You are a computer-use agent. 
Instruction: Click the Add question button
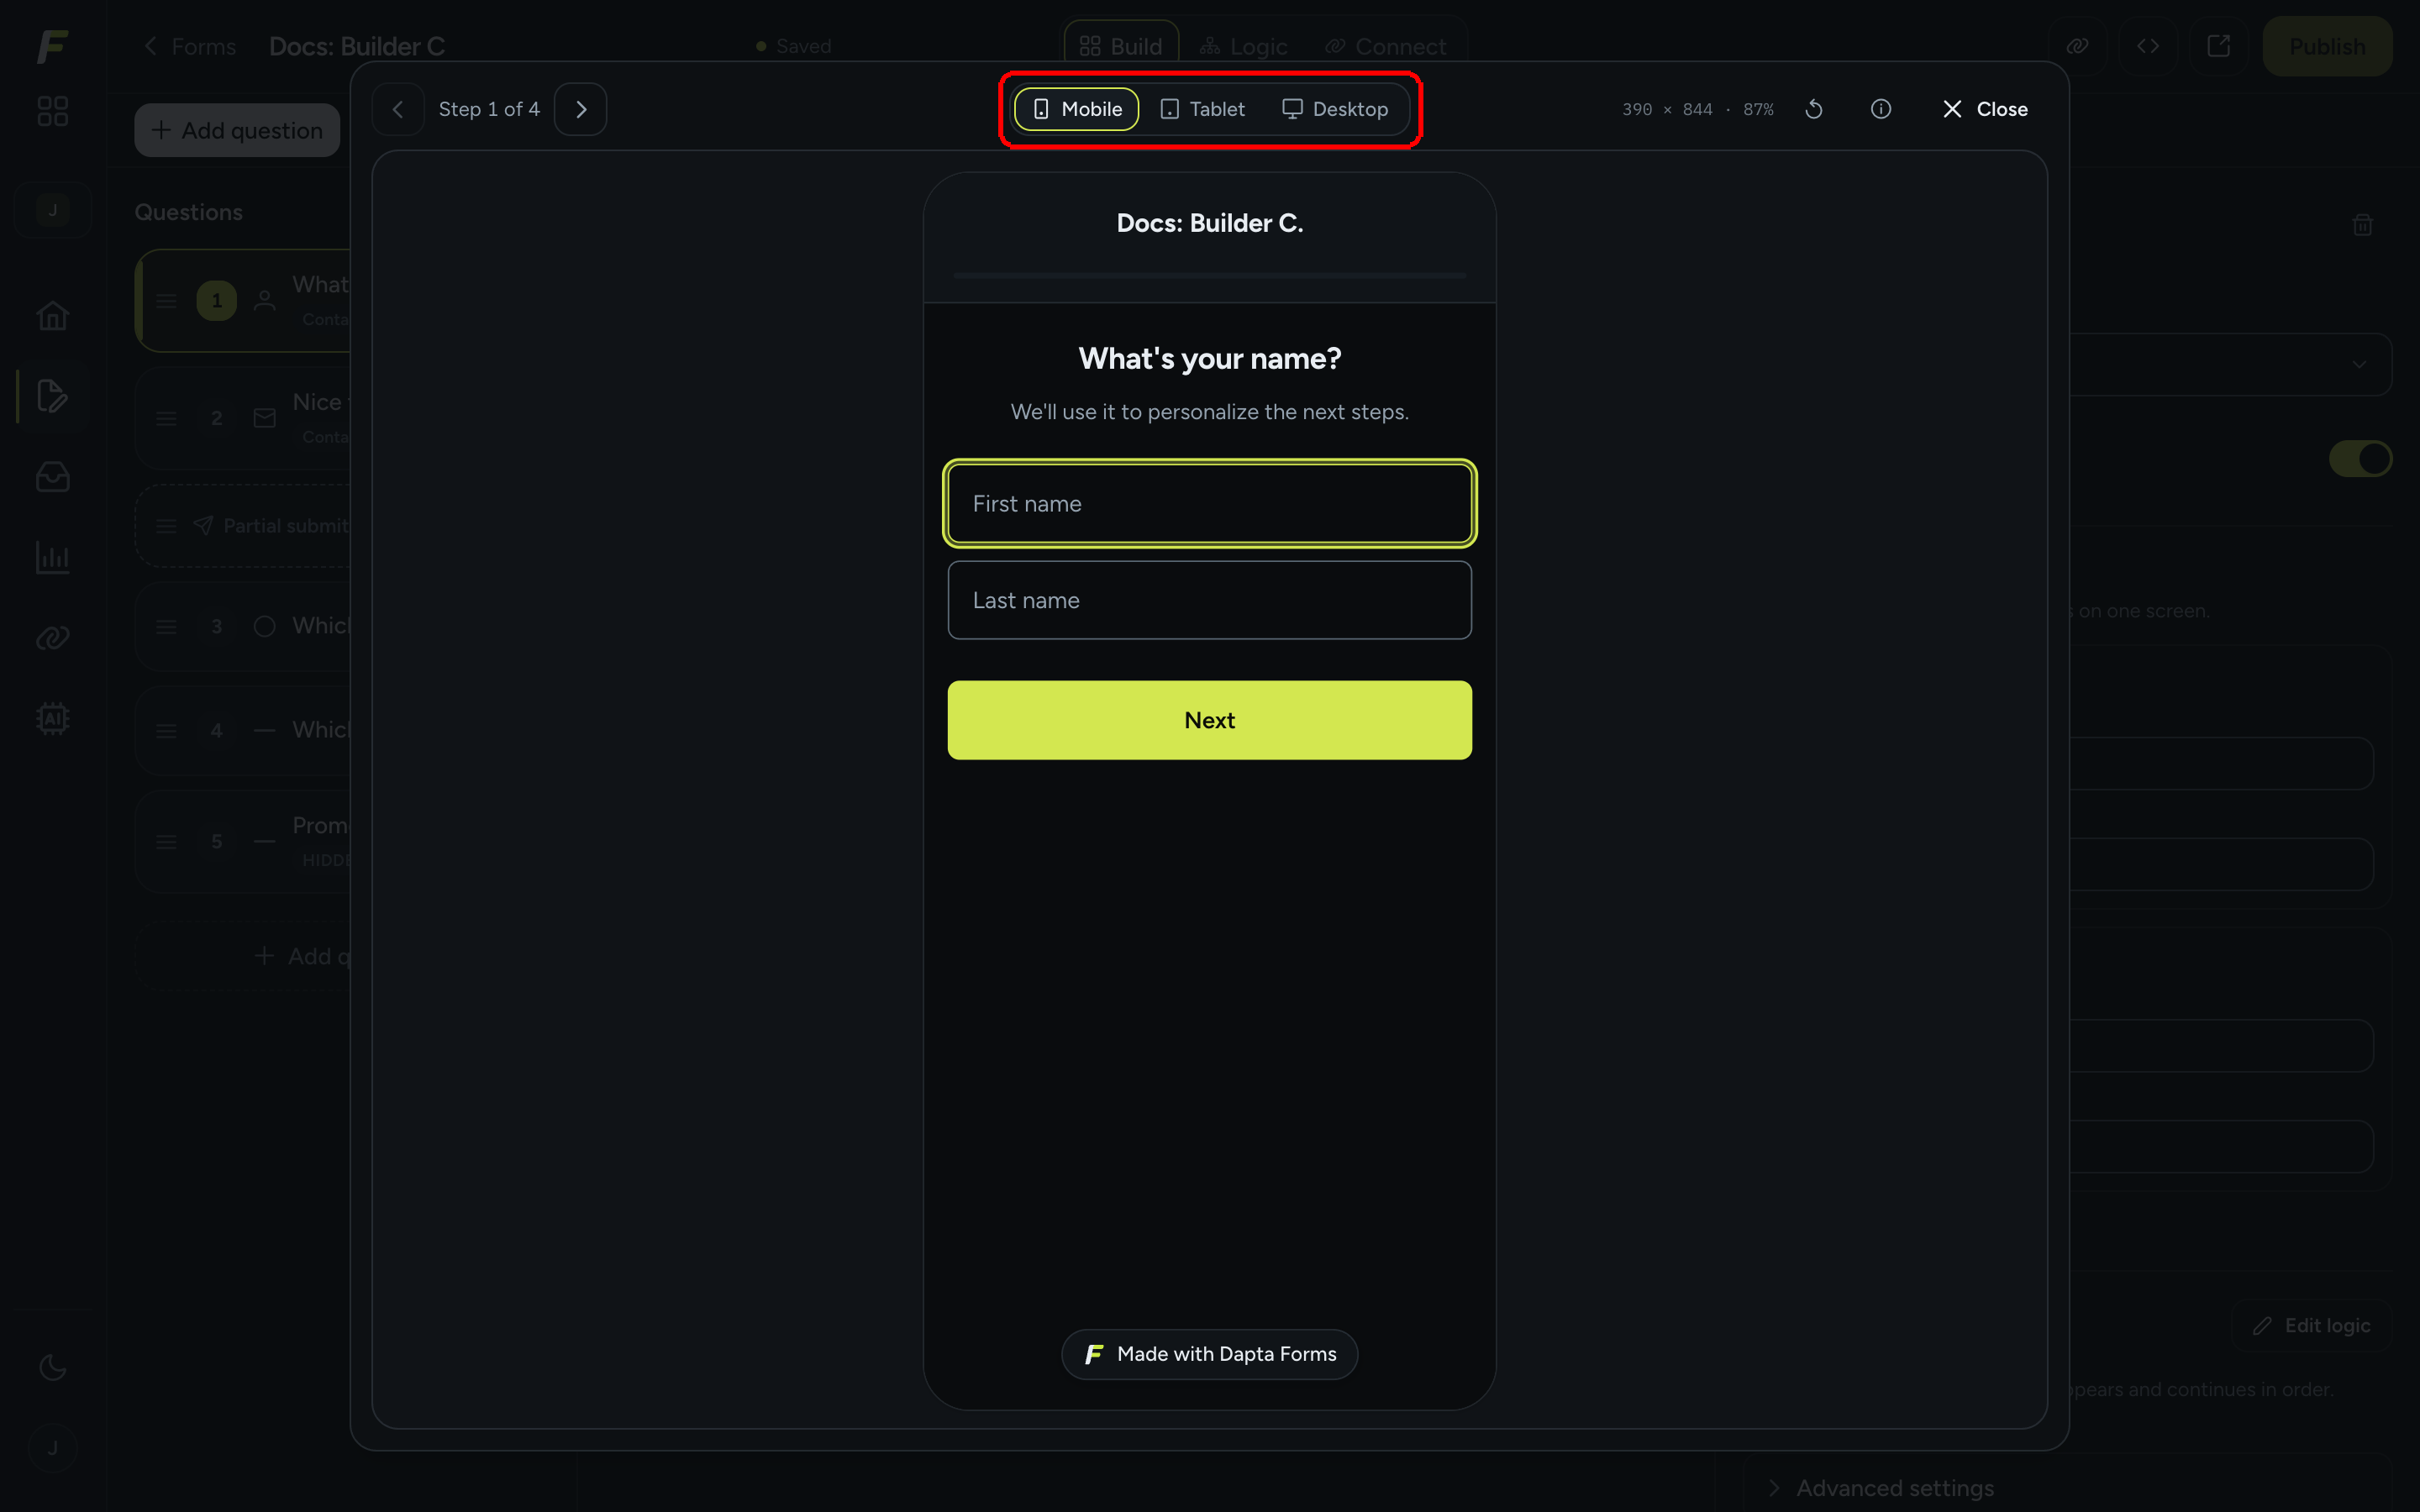tap(237, 130)
